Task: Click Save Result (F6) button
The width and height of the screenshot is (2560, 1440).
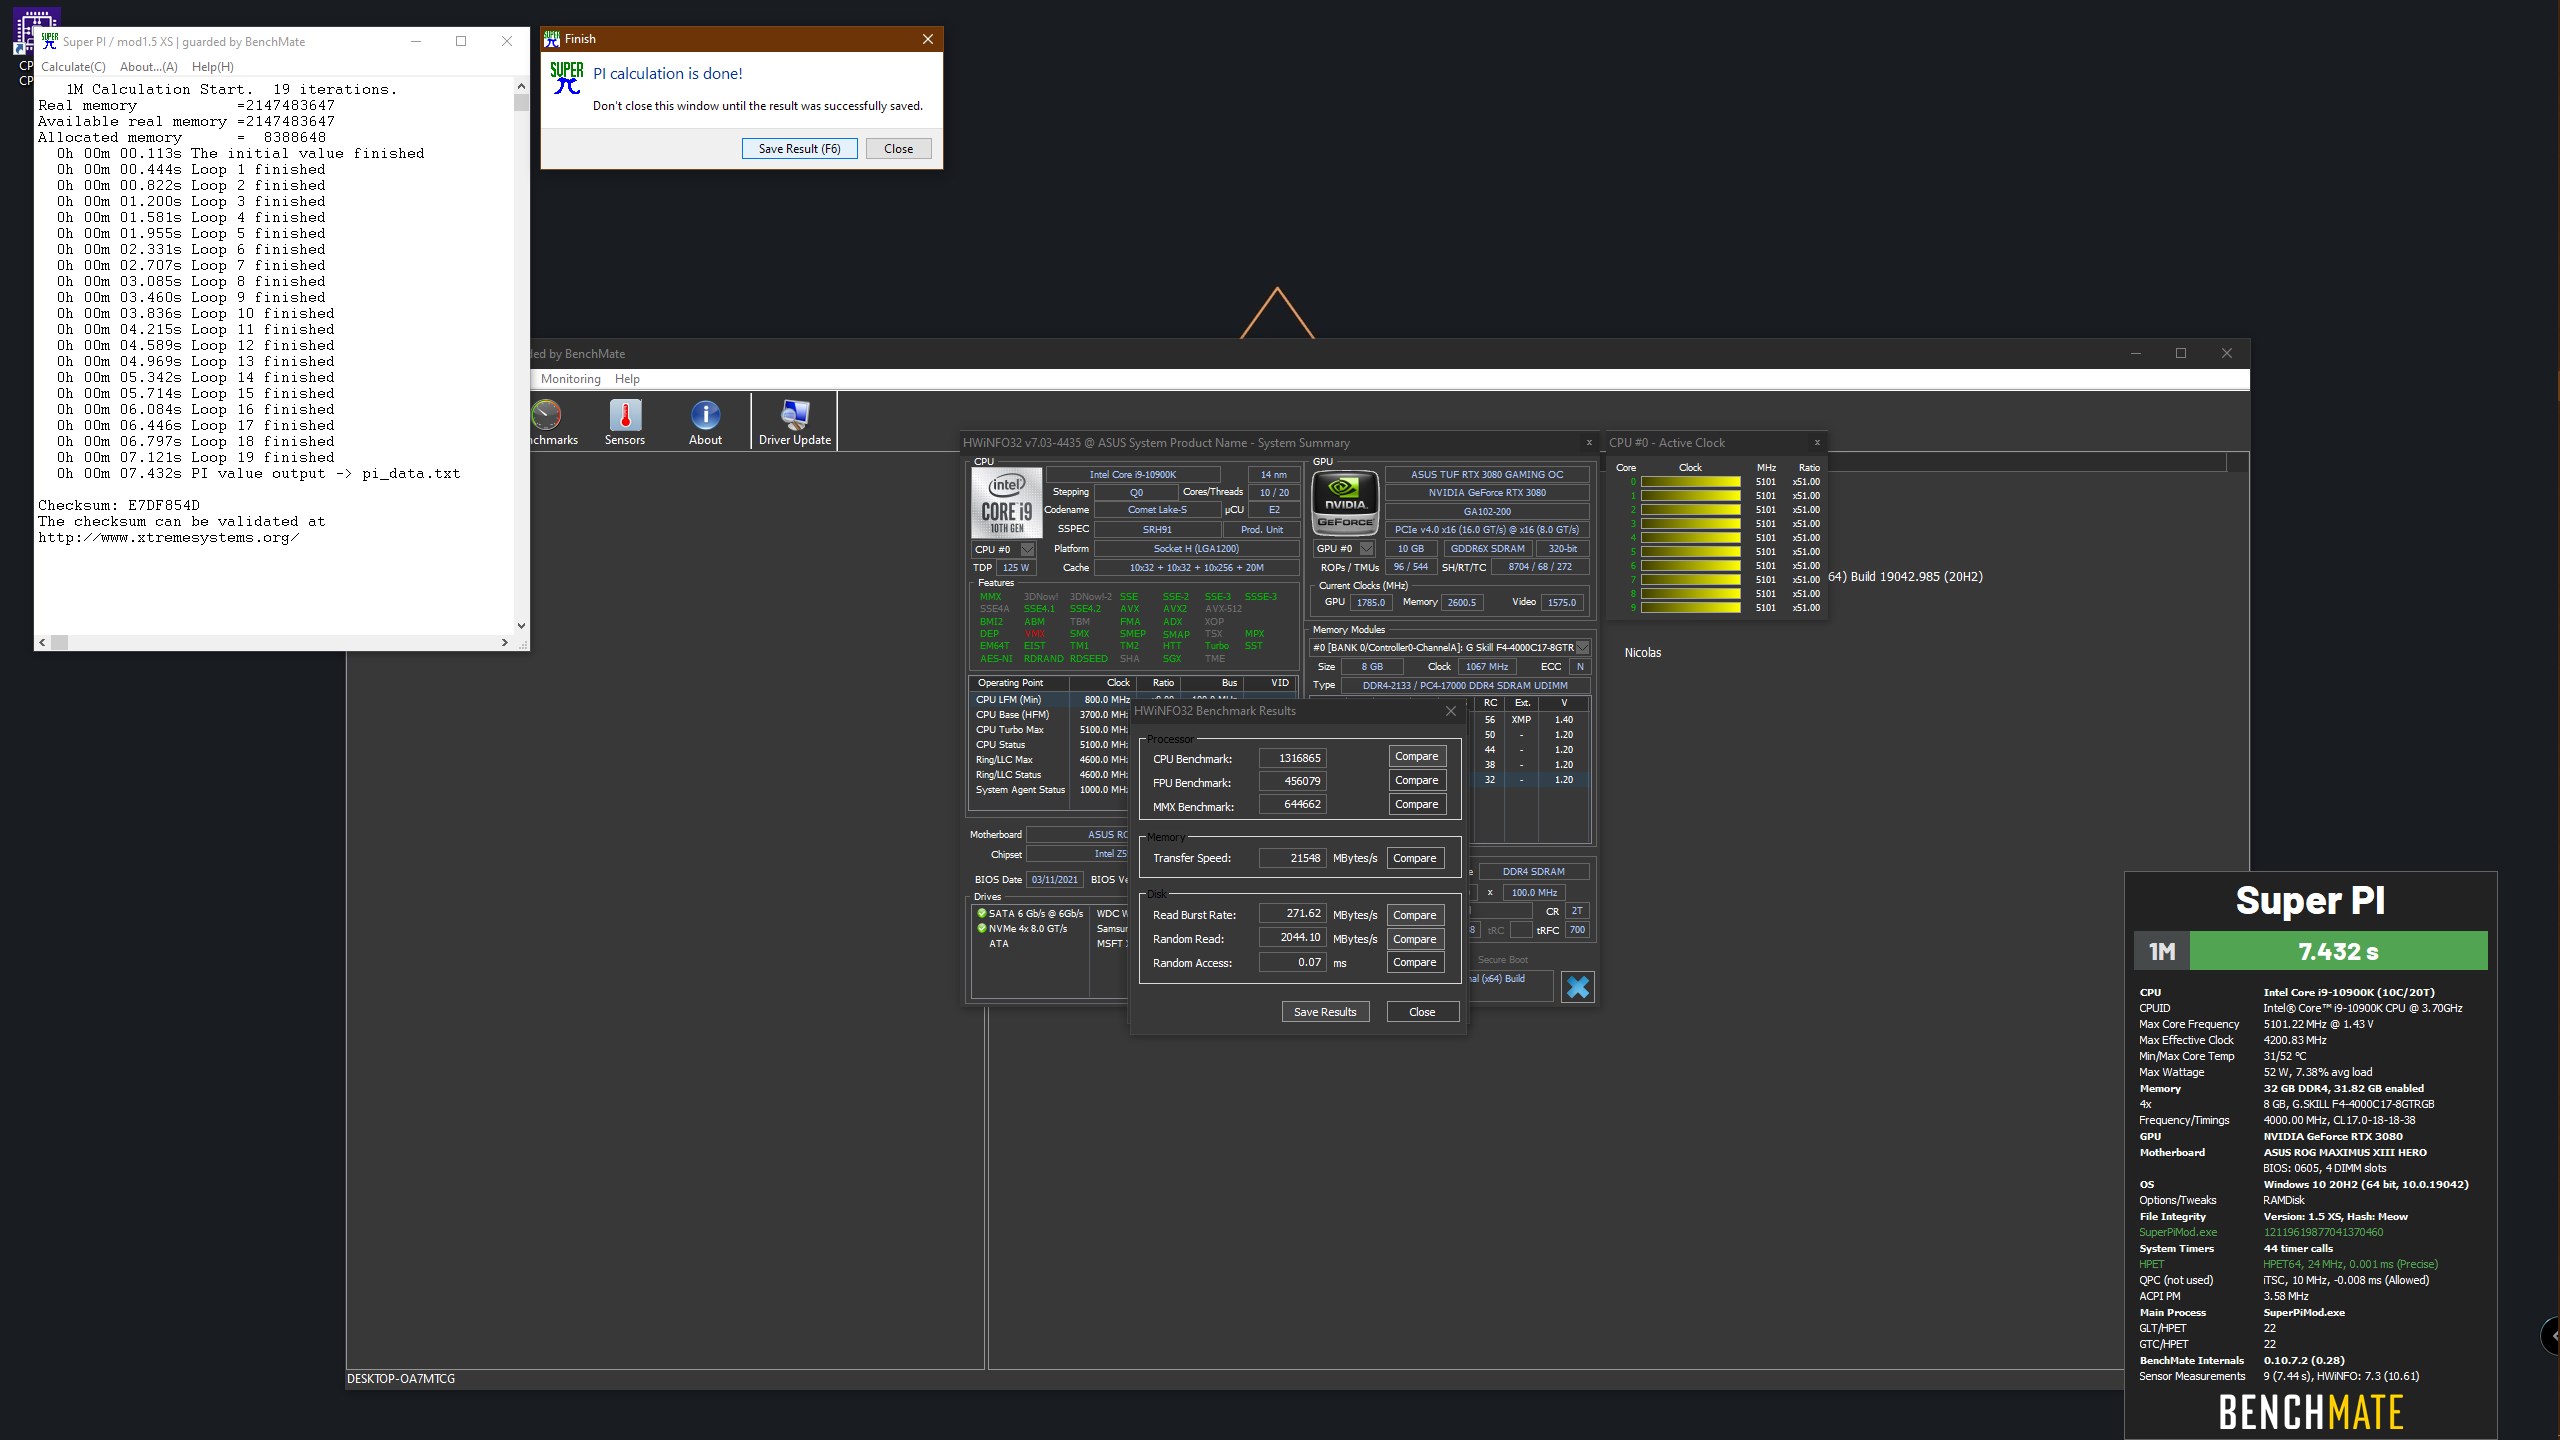Action: (799, 148)
